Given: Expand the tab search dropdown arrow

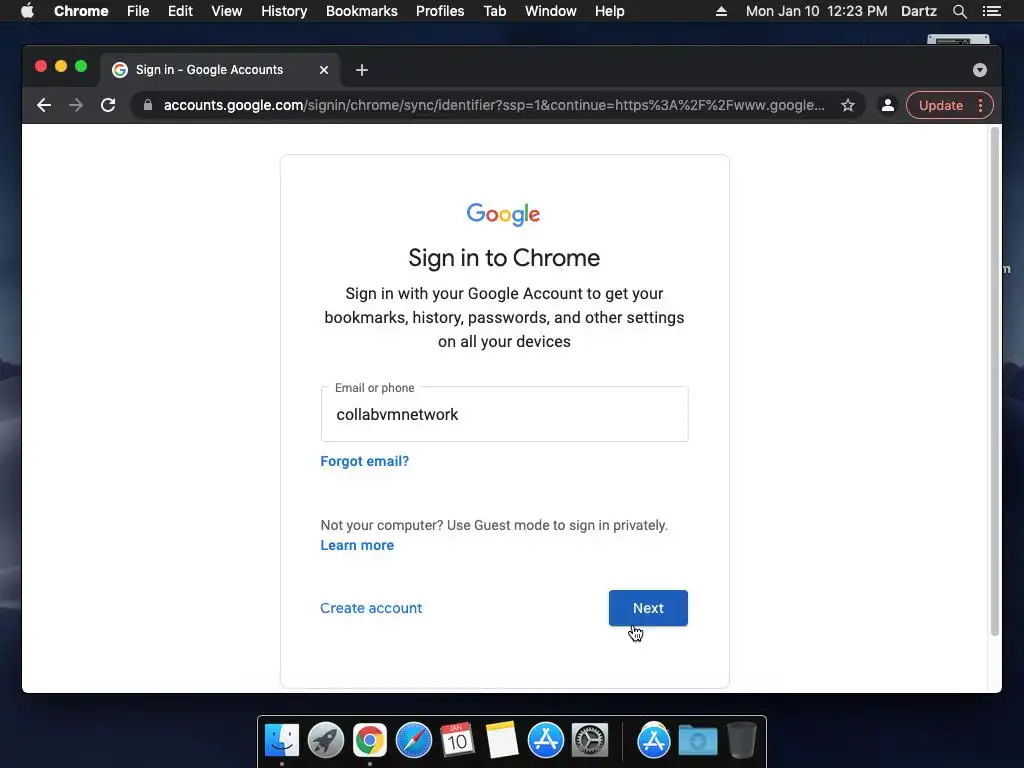Looking at the screenshot, I should coord(980,70).
